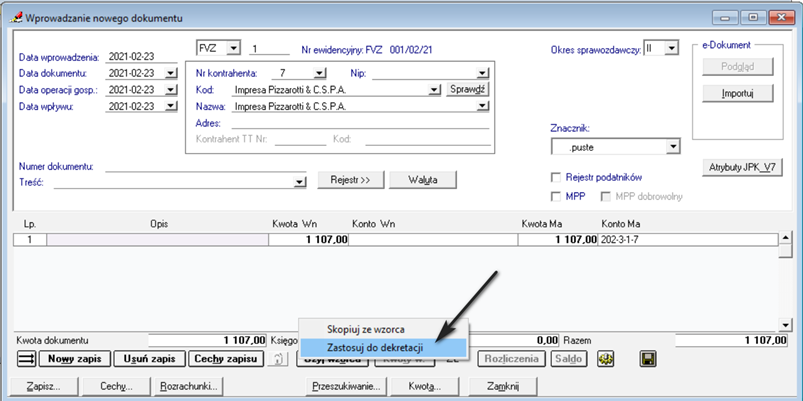Viewport: 803px width, 401px height.
Task: Click the table scrollbar down arrow
Action: point(785,325)
